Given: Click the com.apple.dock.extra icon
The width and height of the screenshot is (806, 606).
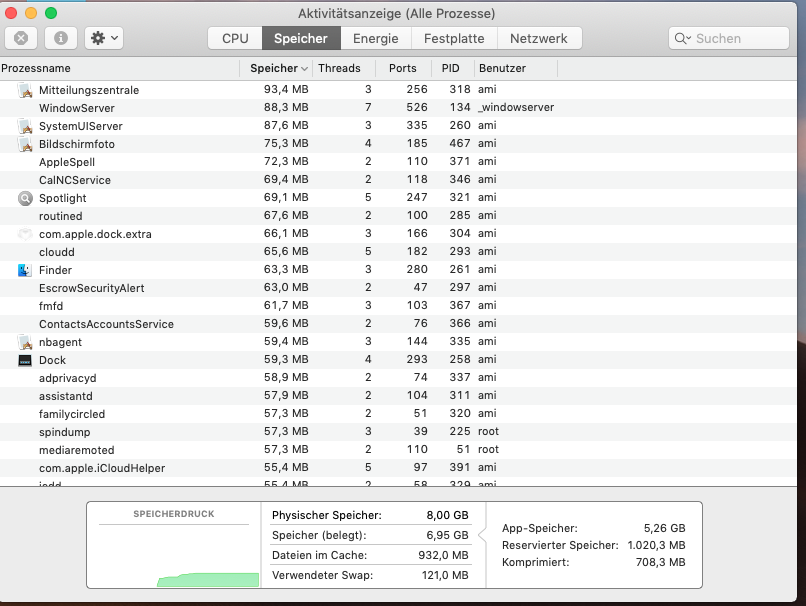Looking at the screenshot, I should [25, 234].
